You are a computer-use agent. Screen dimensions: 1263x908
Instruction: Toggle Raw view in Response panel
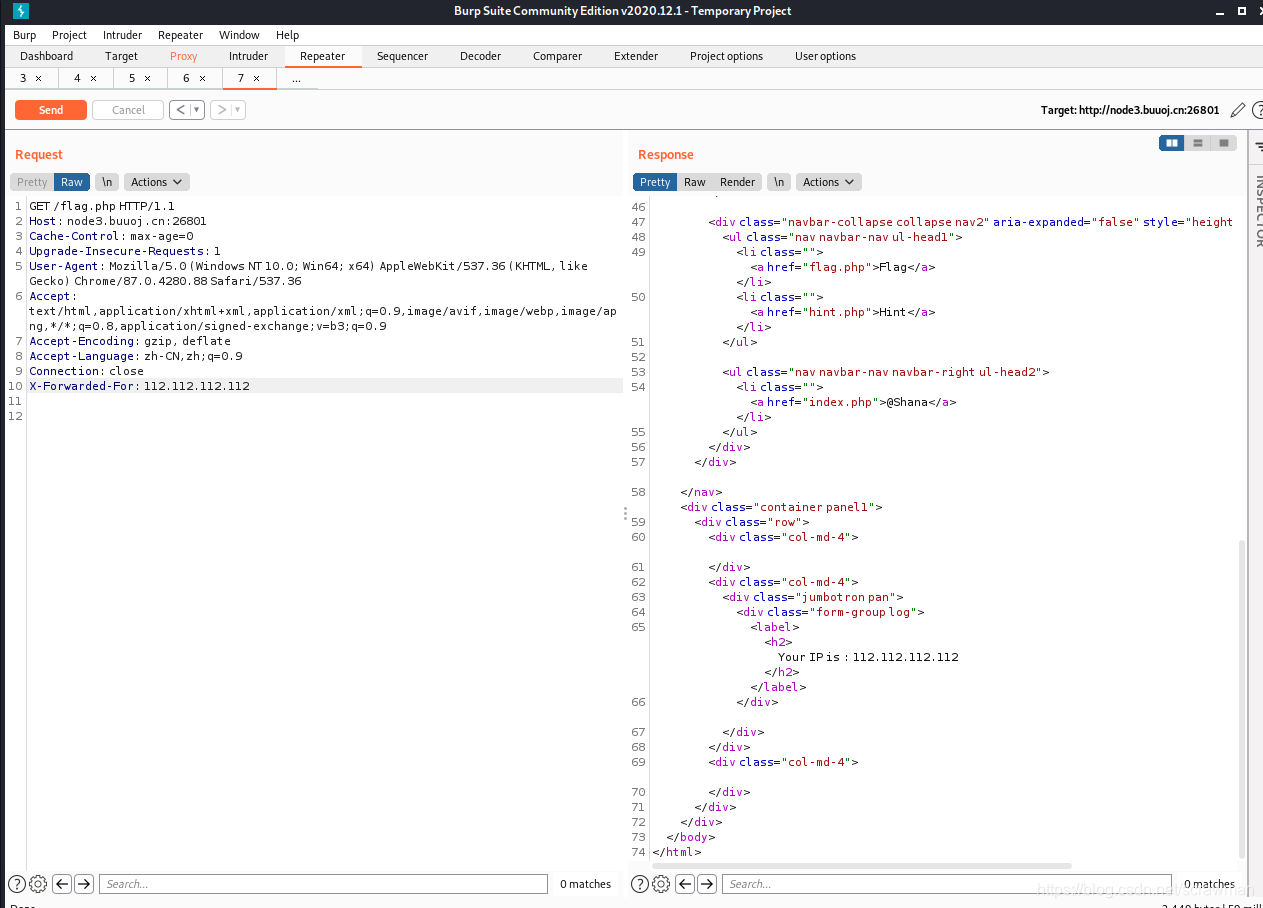click(x=695, y=182)
